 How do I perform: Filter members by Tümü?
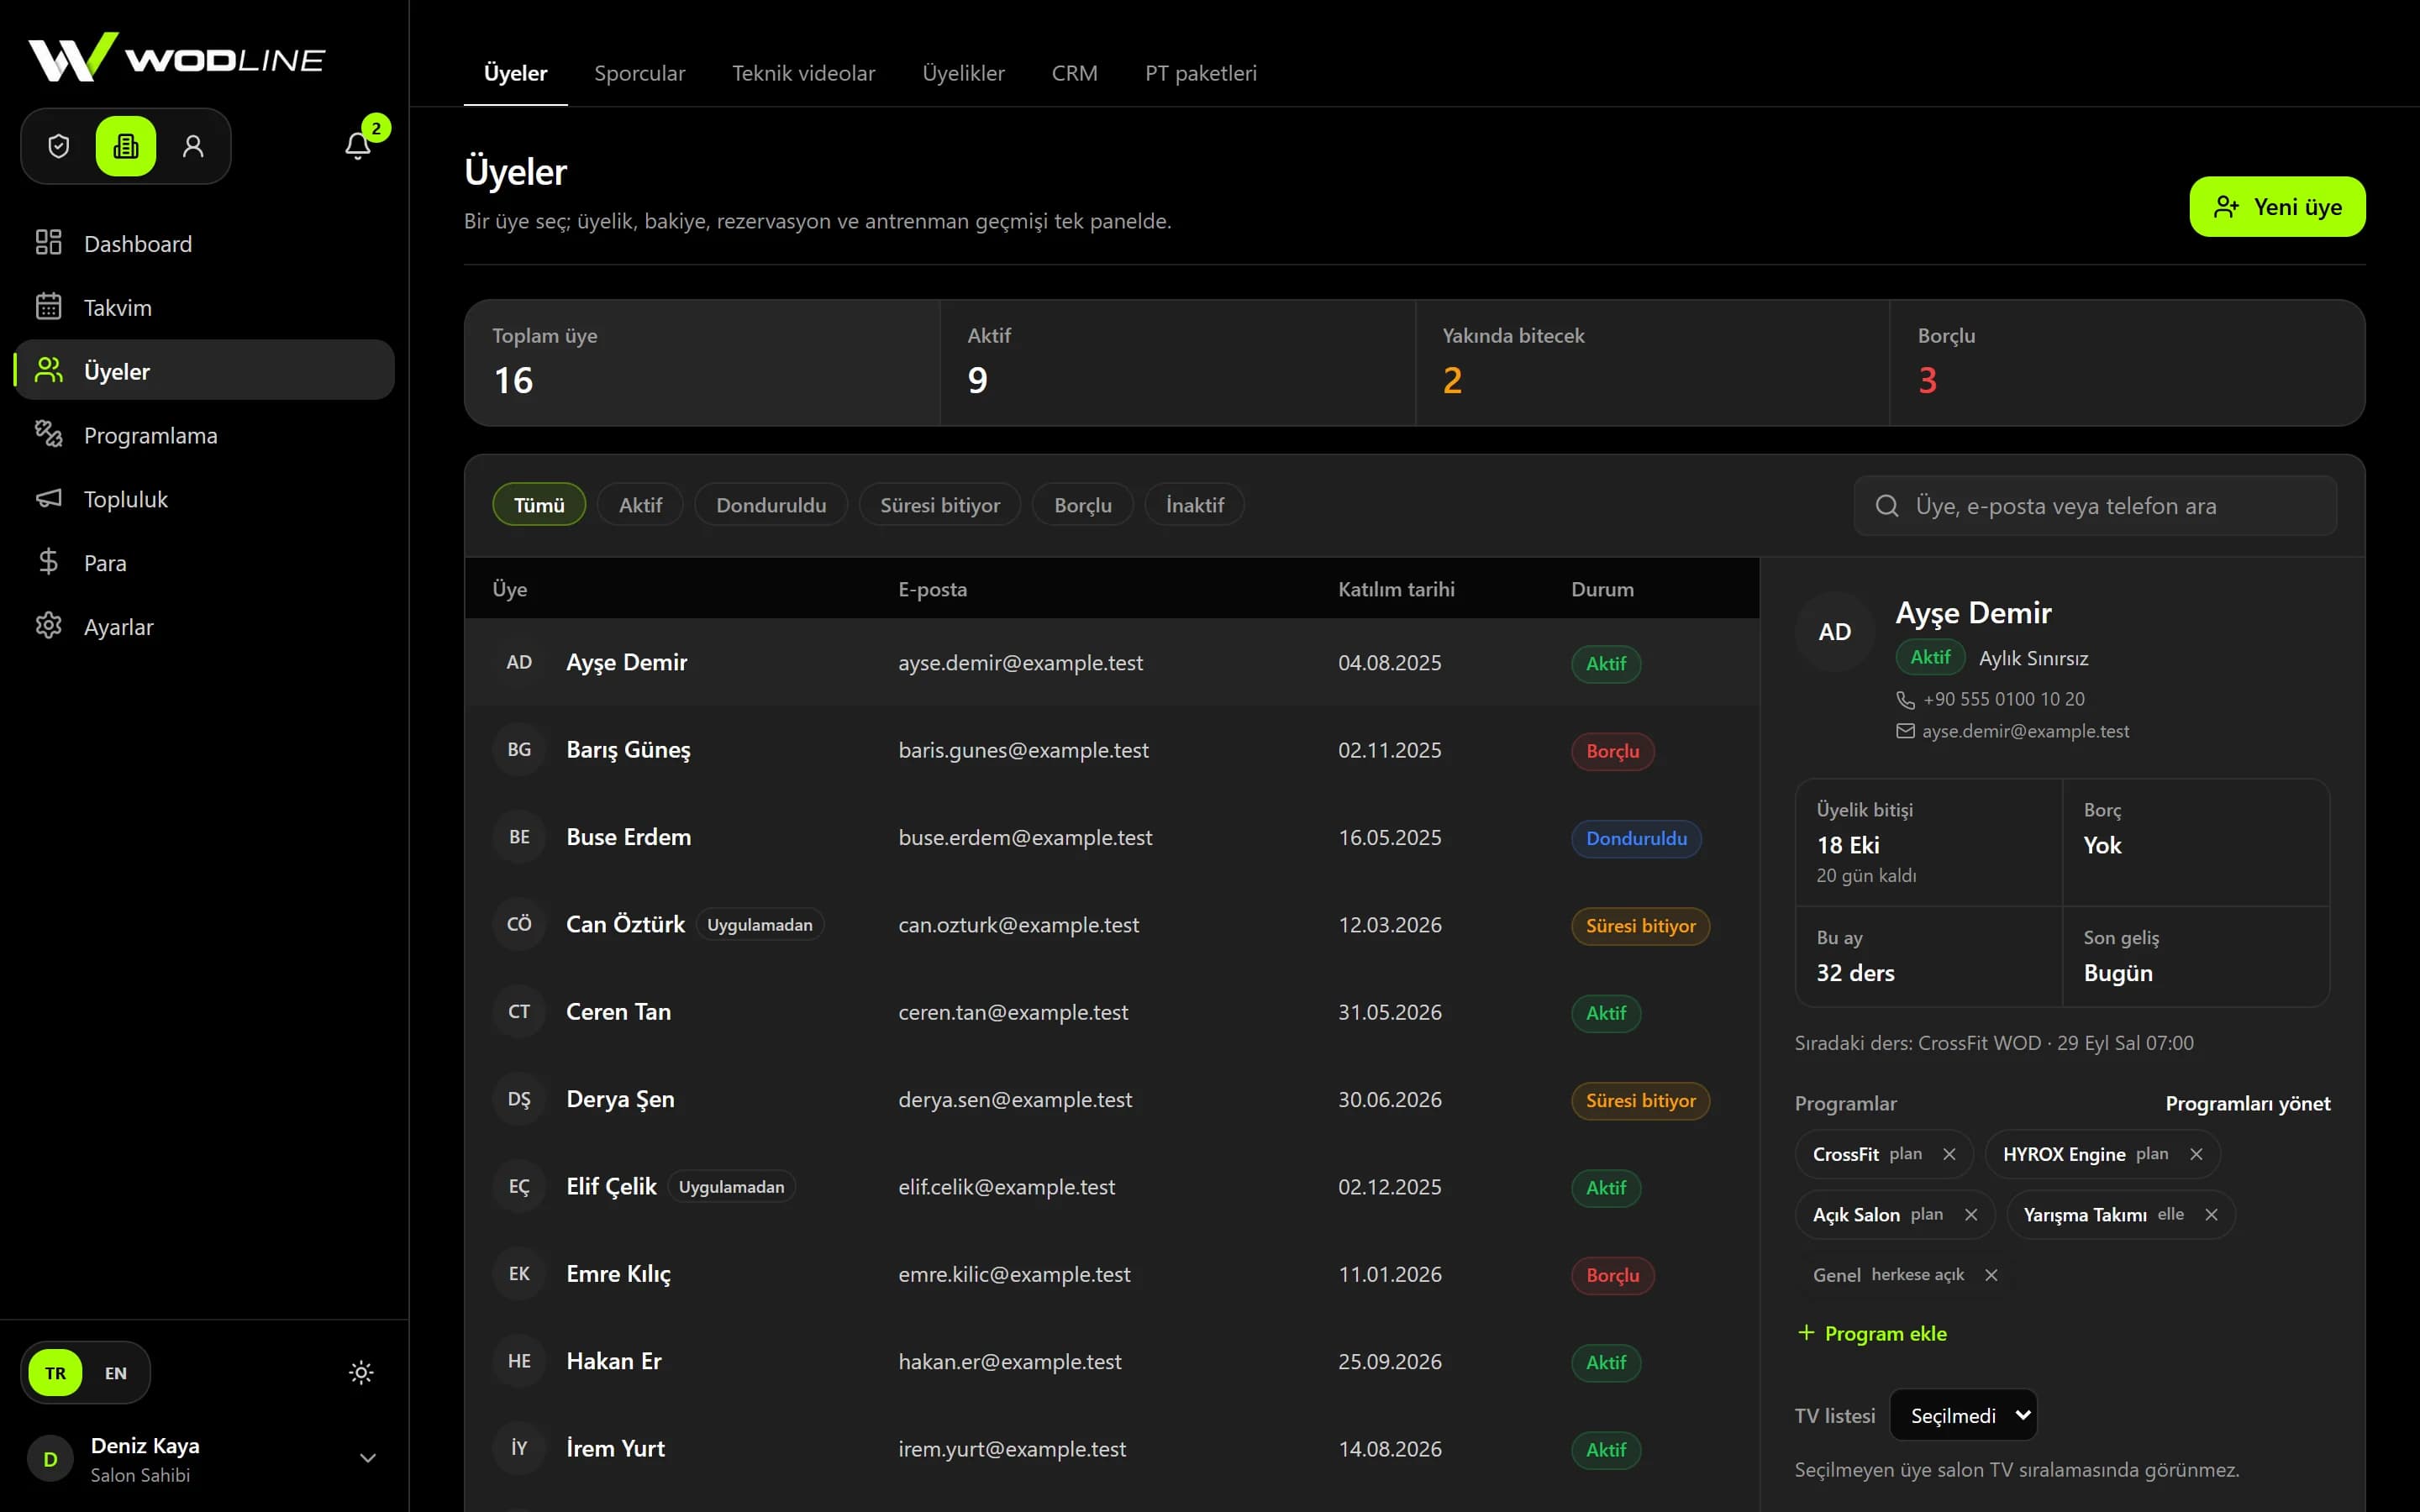pos(539,505)
